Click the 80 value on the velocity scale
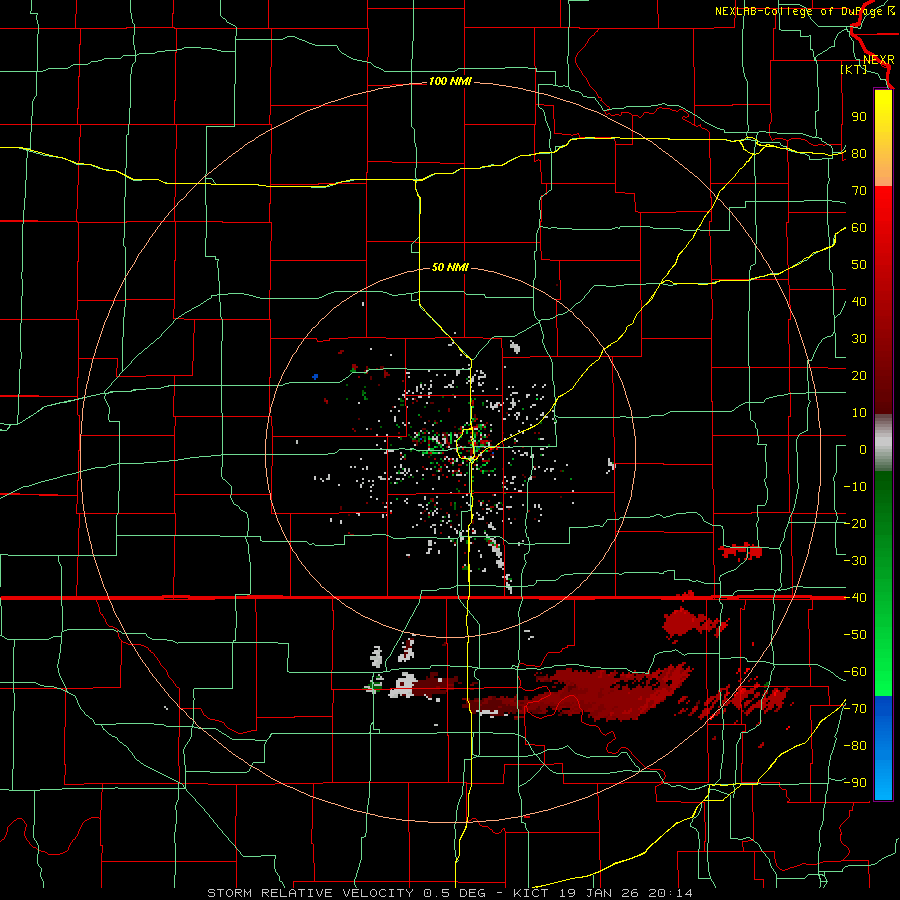The width and height of the screenshot is (900, 900). tap(859, 154)
